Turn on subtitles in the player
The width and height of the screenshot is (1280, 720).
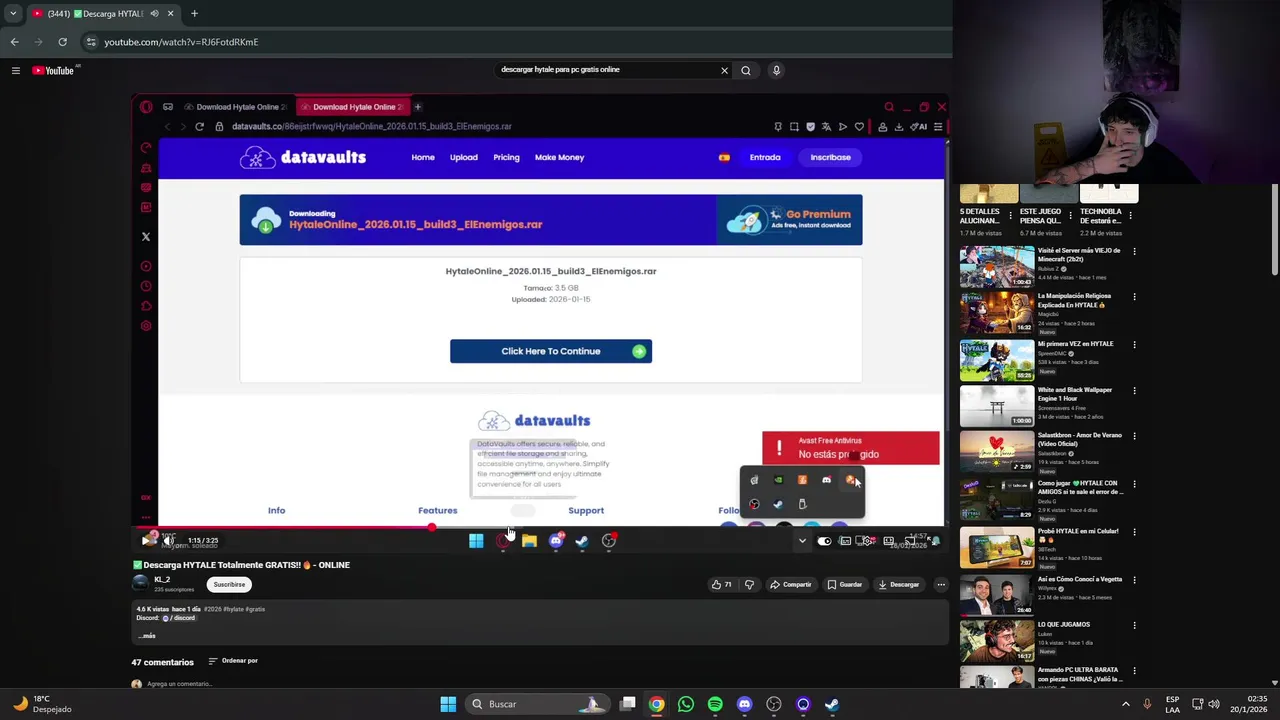click(845, 540)
